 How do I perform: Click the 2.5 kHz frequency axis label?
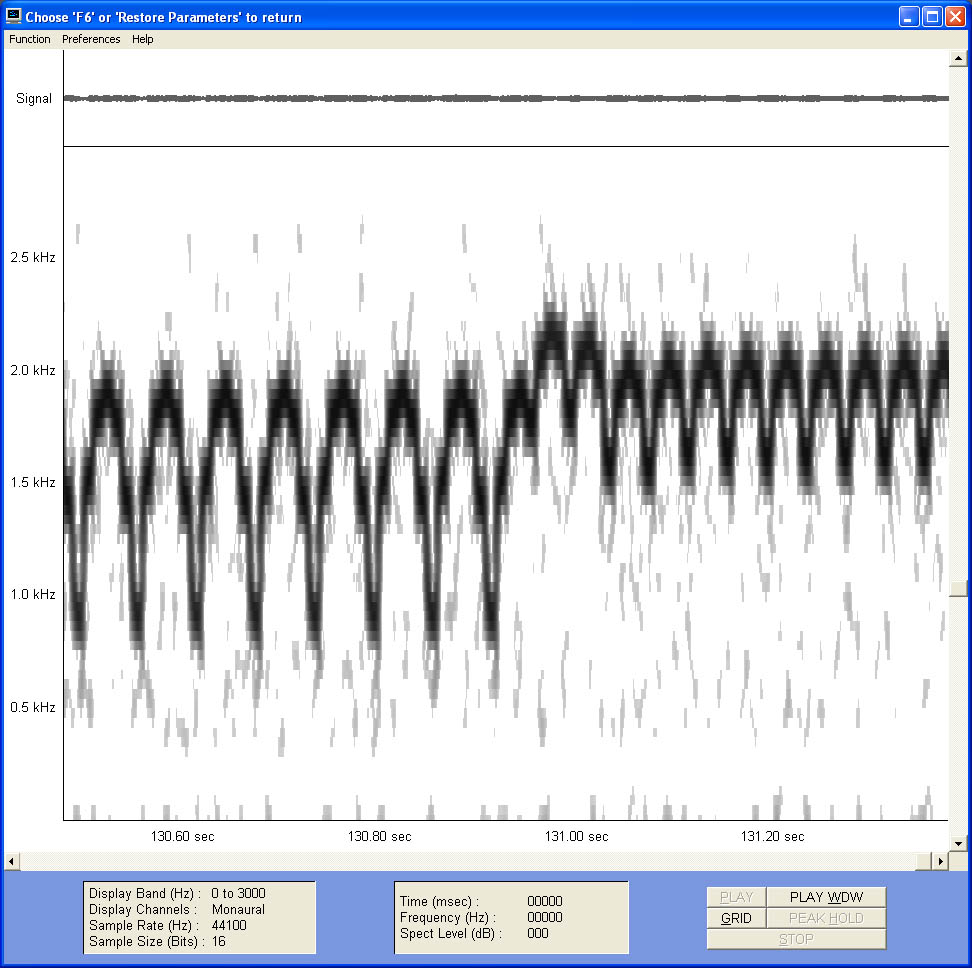(x=33, y=257)
